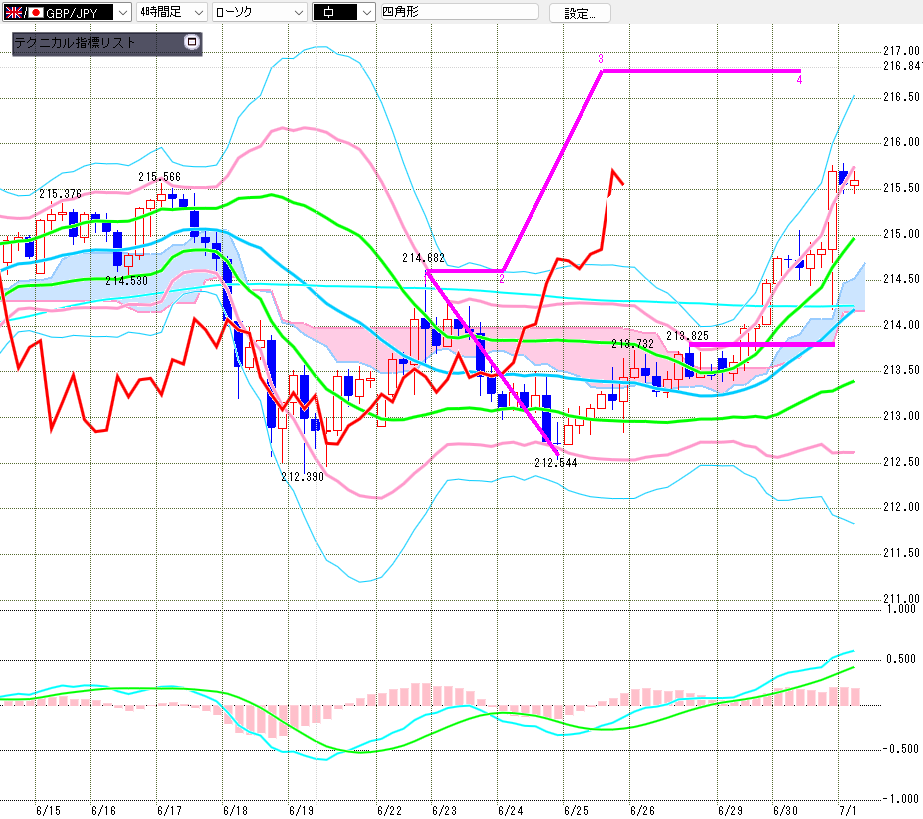The height and width of the screenshot is (819, 923).
Task: Click the 四角形 shape field
Action: click(459, 12)
